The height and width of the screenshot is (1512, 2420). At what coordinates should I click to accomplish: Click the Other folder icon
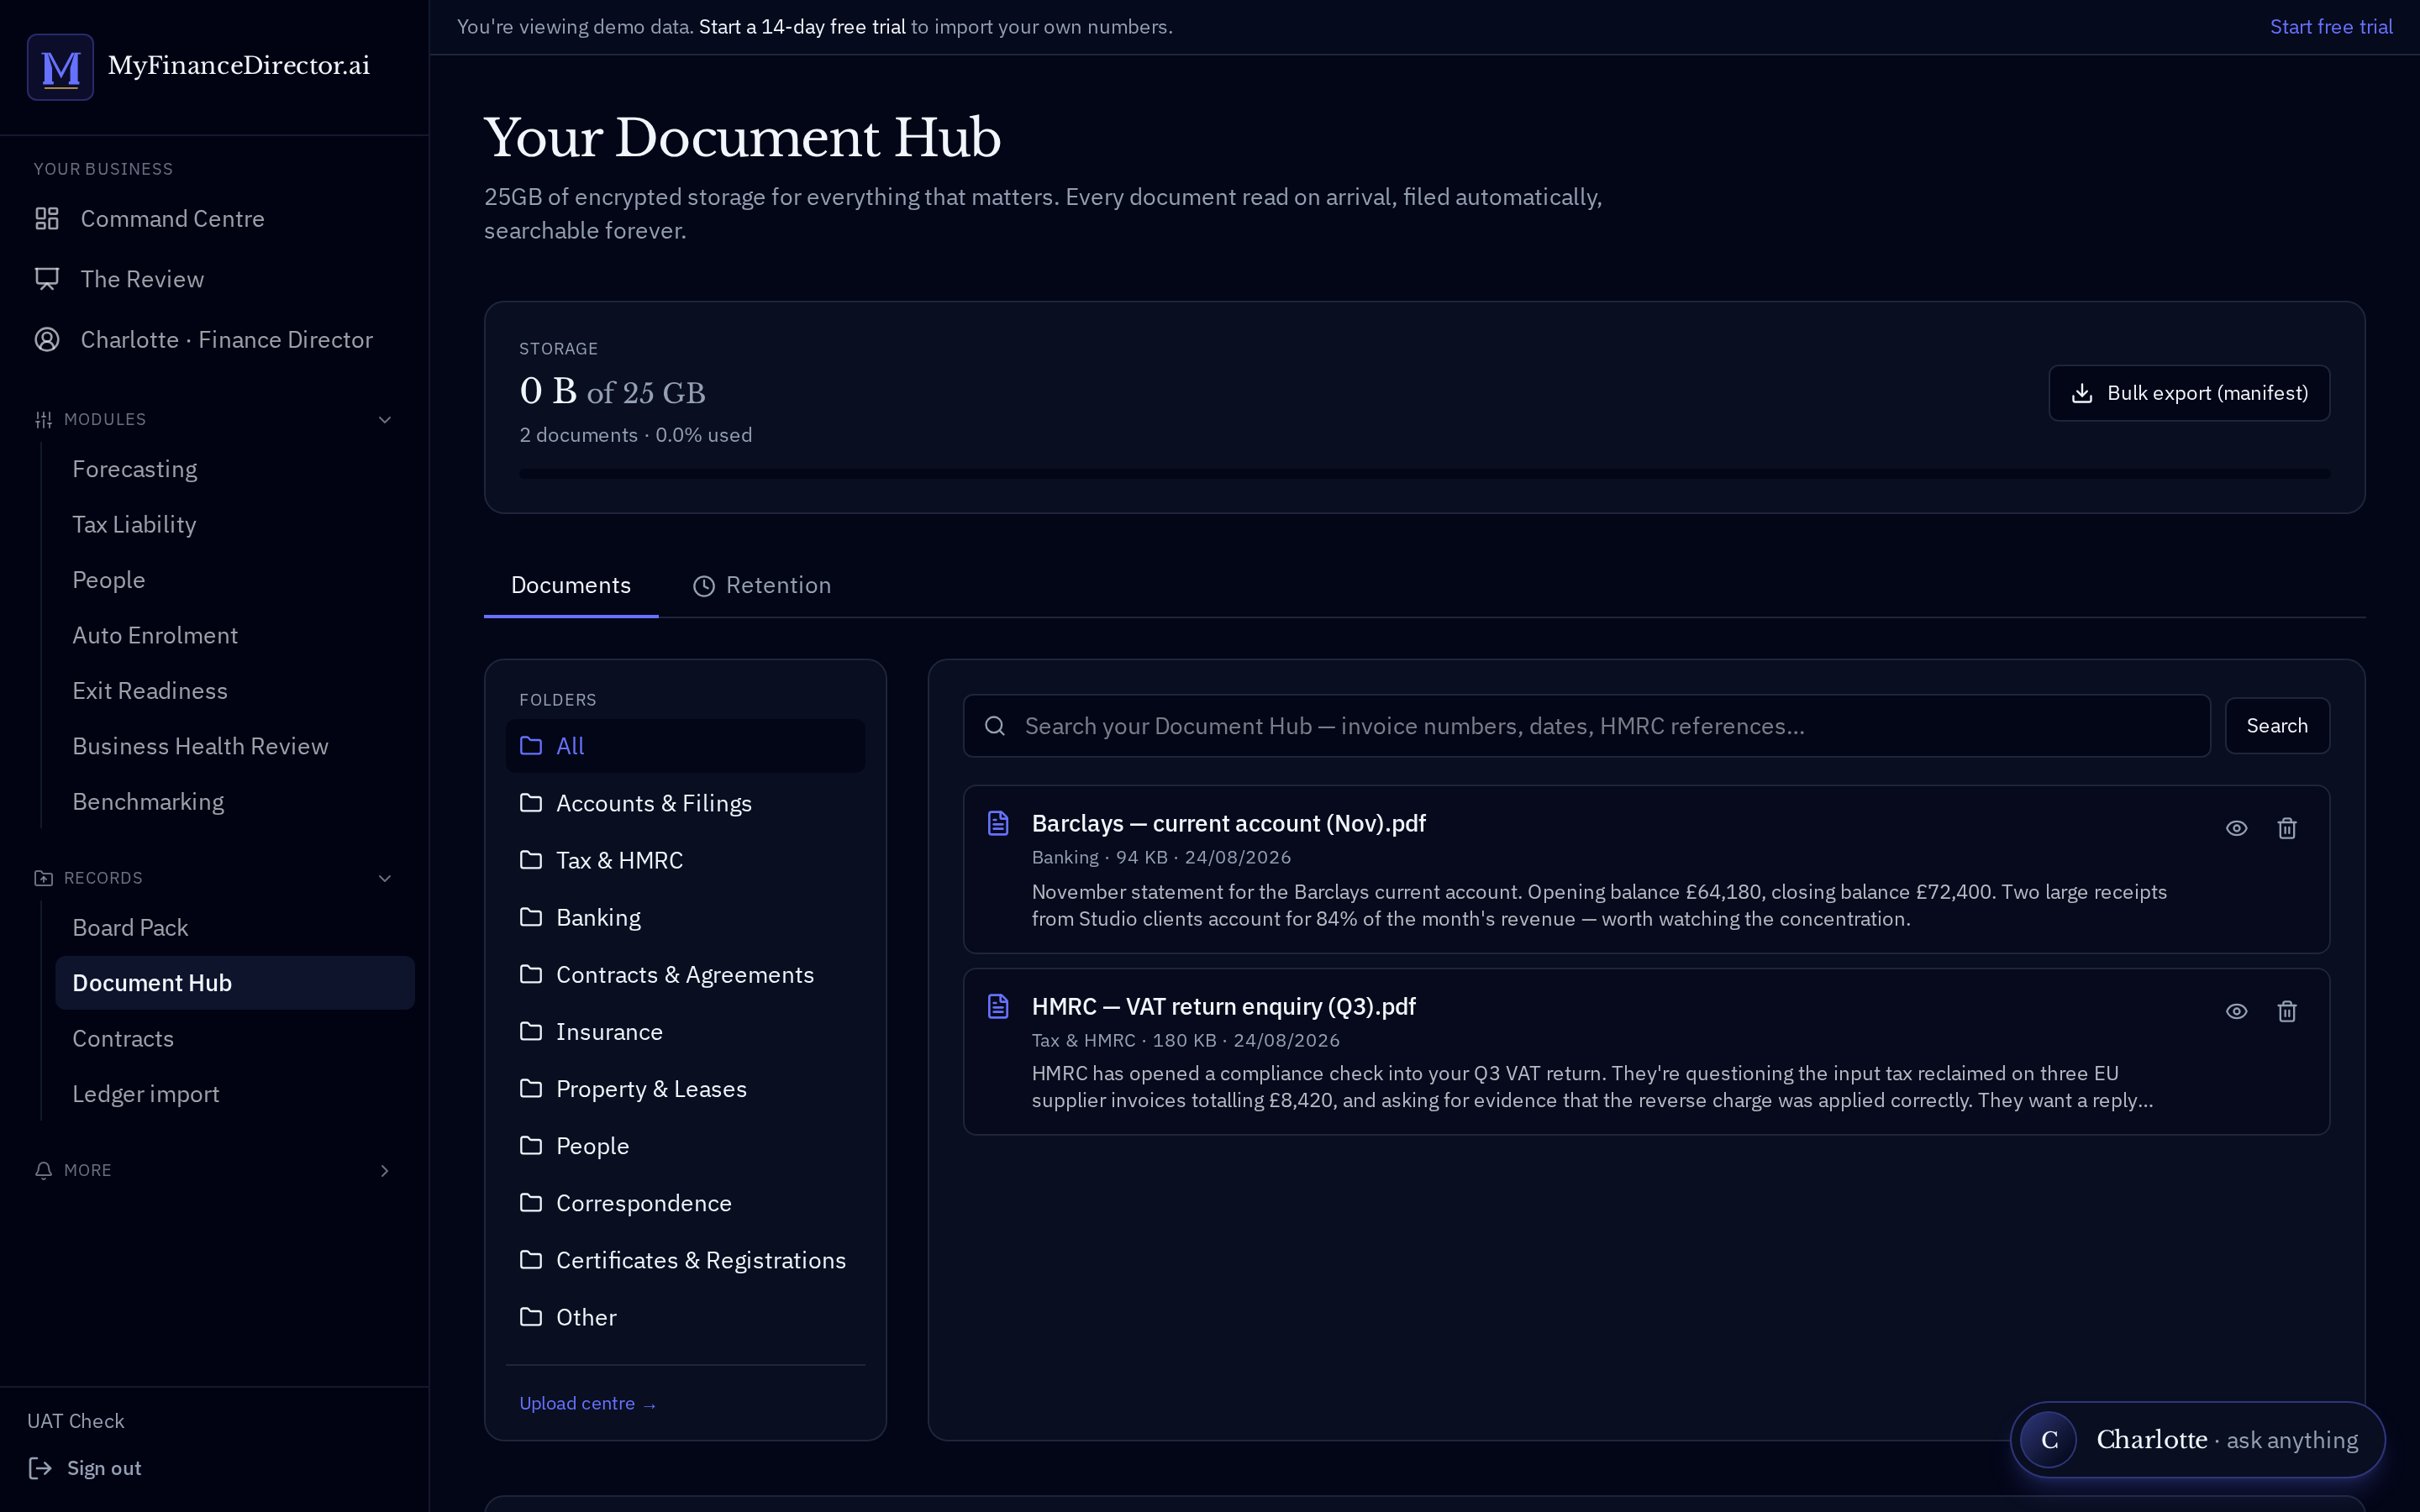click(531, 1316)
